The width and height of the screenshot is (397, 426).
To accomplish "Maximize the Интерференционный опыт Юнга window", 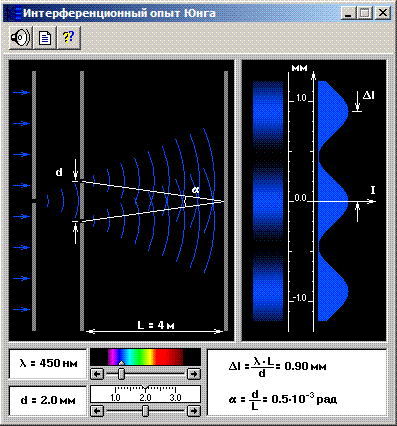I will [x=364, y=13].
